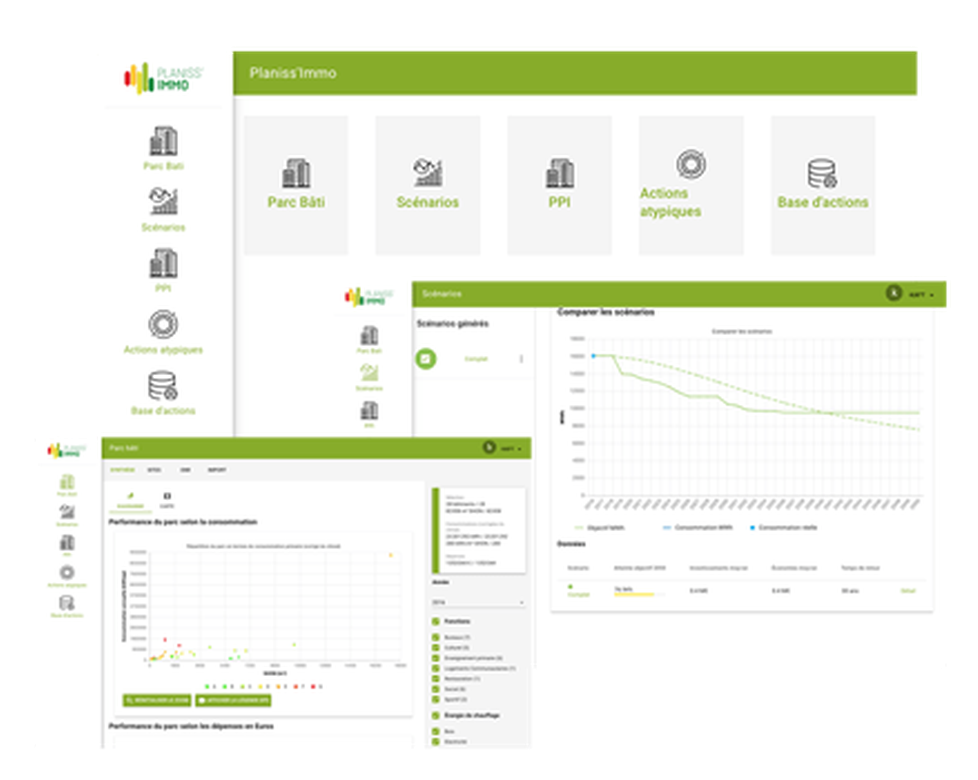Toggle the Logements checkbox
The height and width of the screenshot is (780, 978).
pos(436,668)
